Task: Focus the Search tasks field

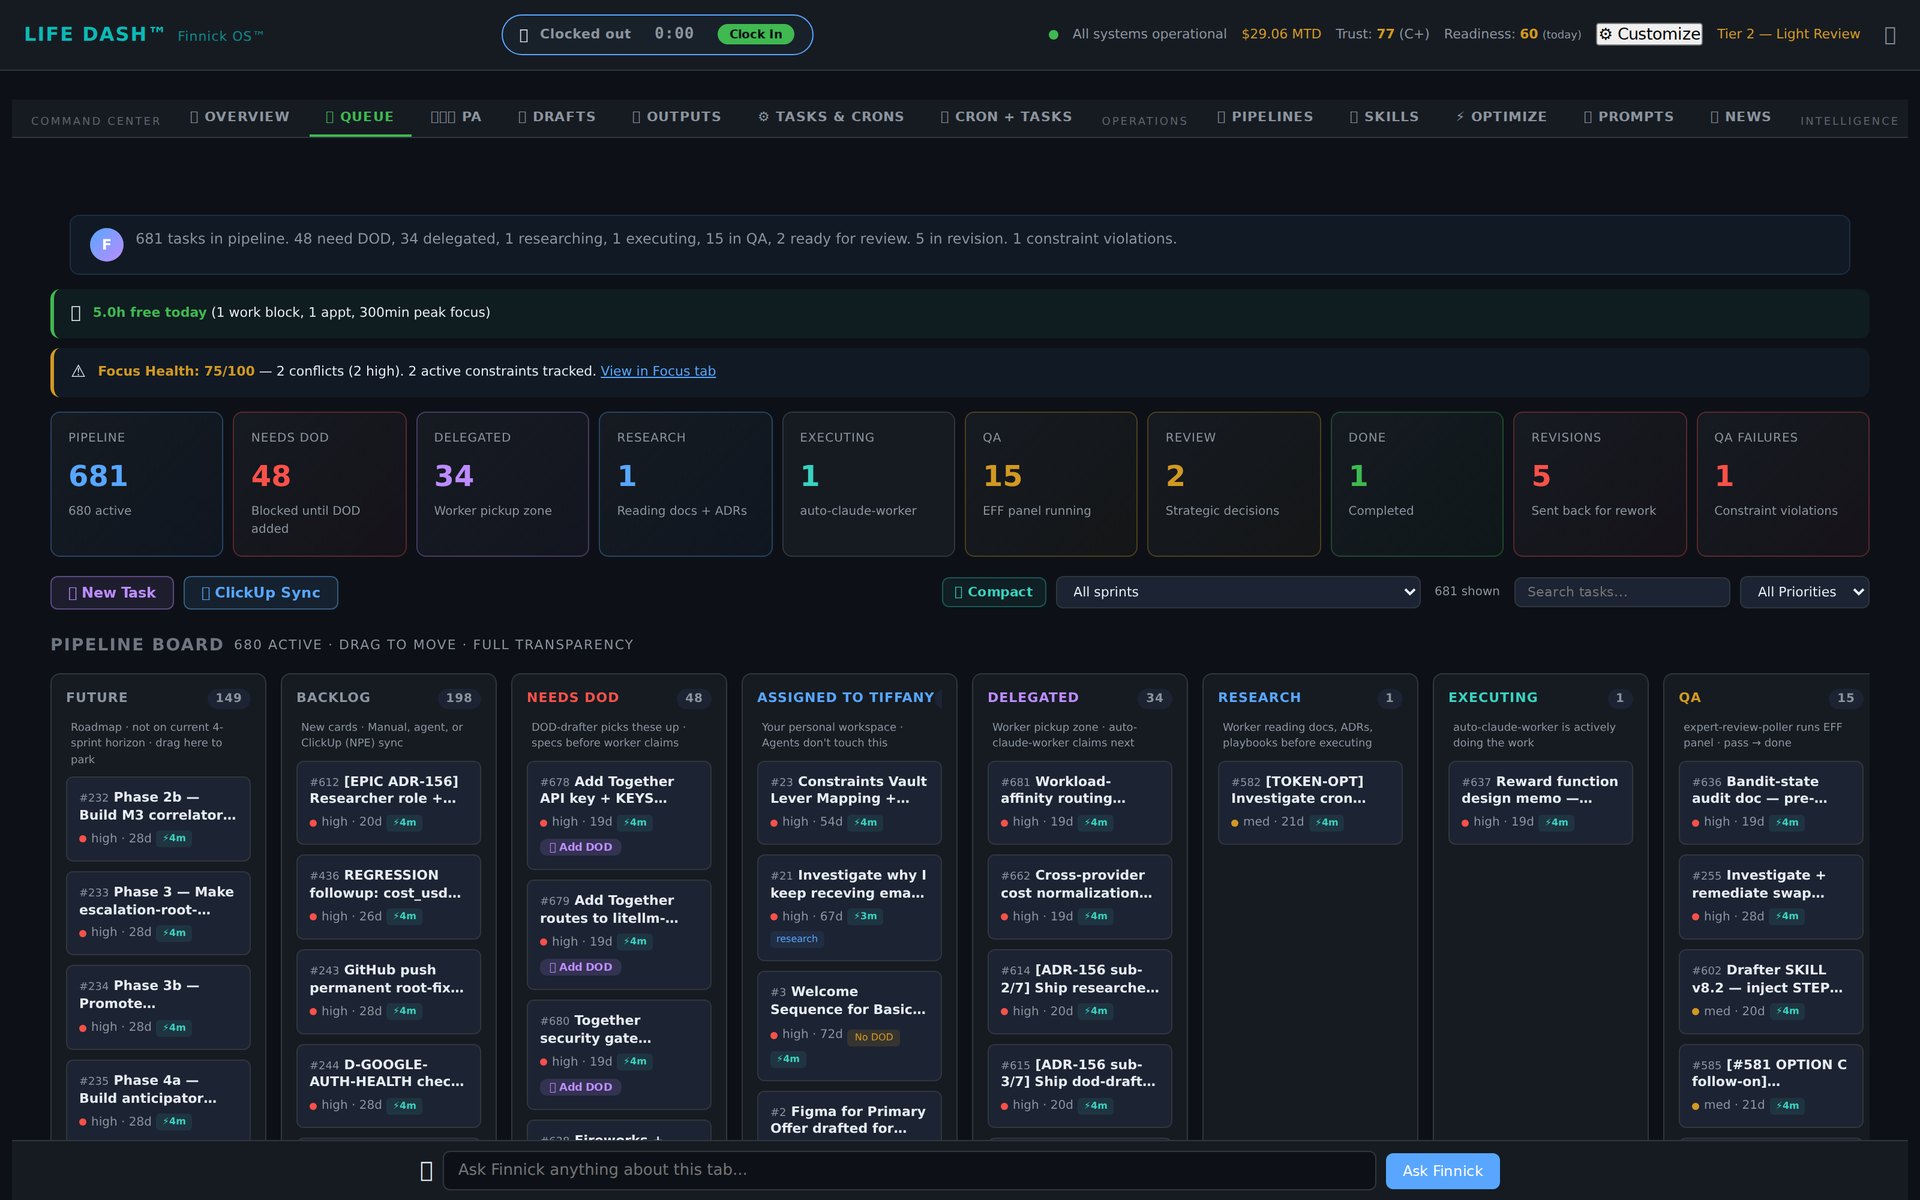Action: click(1621, 592)
